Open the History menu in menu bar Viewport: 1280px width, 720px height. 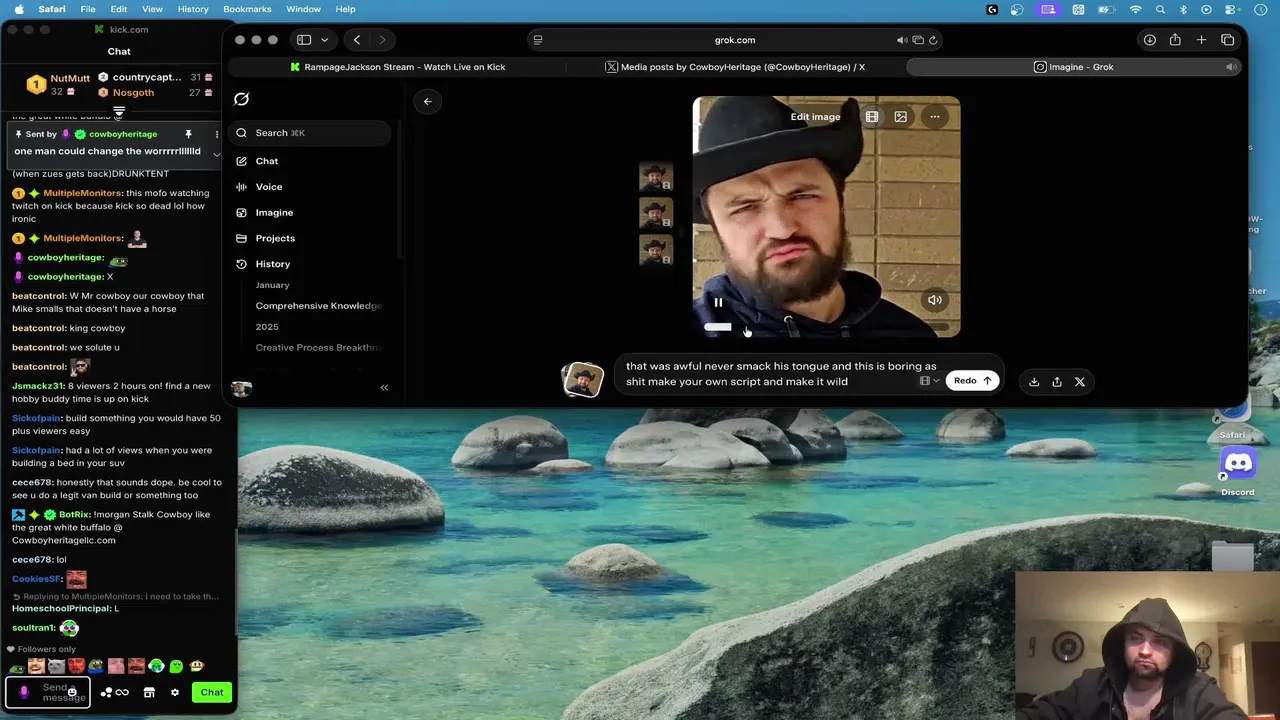coord(193,9)
